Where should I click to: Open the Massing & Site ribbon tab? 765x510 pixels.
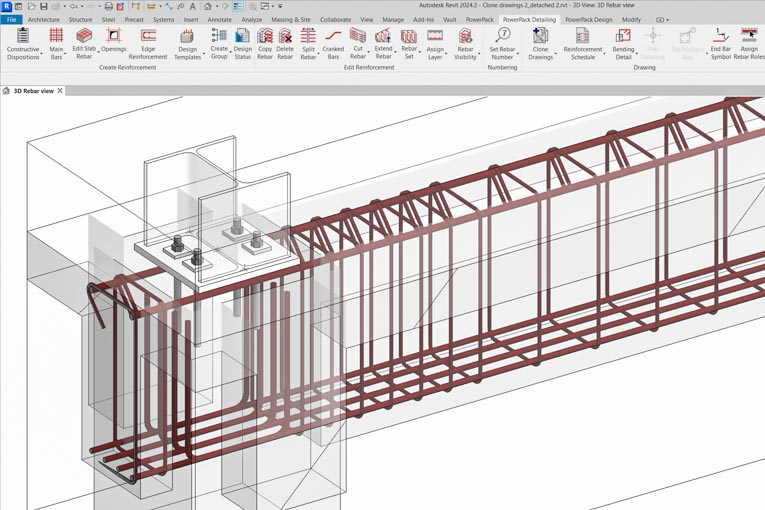point(291,20)
